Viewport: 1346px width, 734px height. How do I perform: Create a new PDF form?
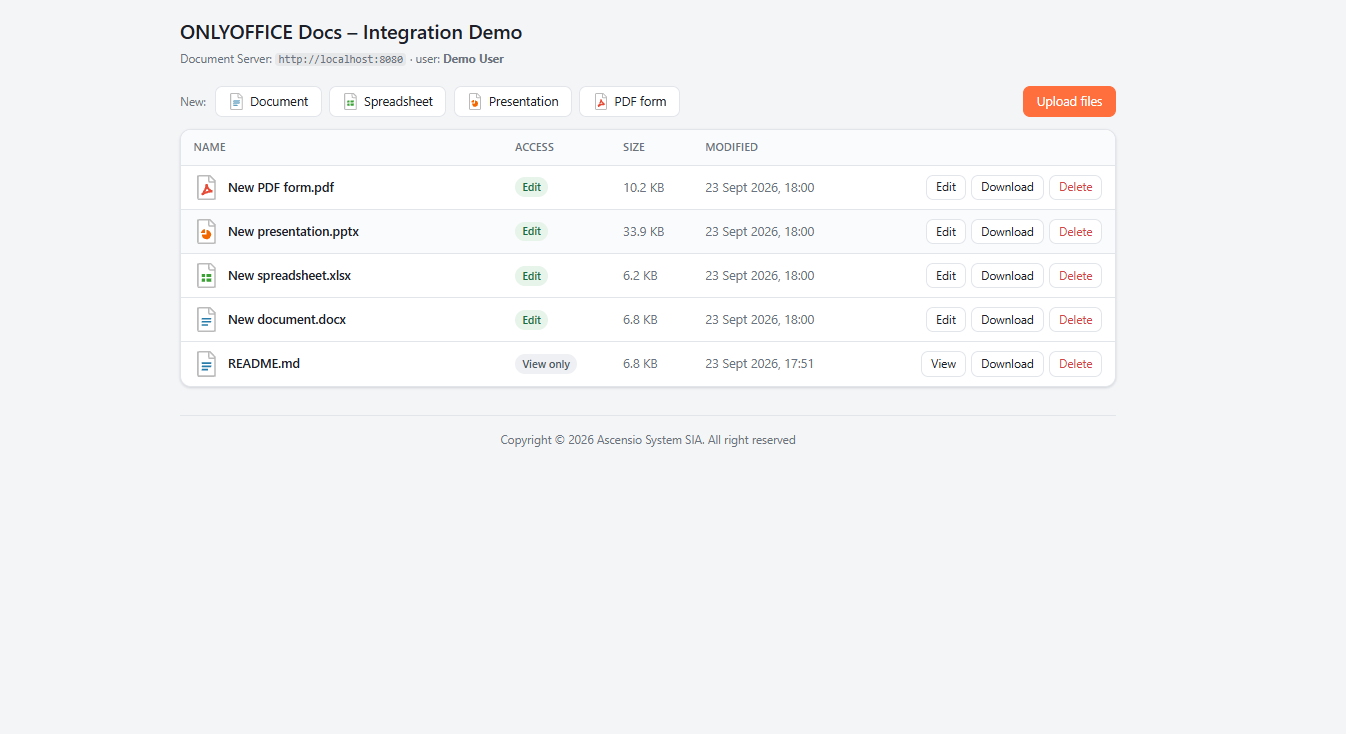(x=629, y=101)
